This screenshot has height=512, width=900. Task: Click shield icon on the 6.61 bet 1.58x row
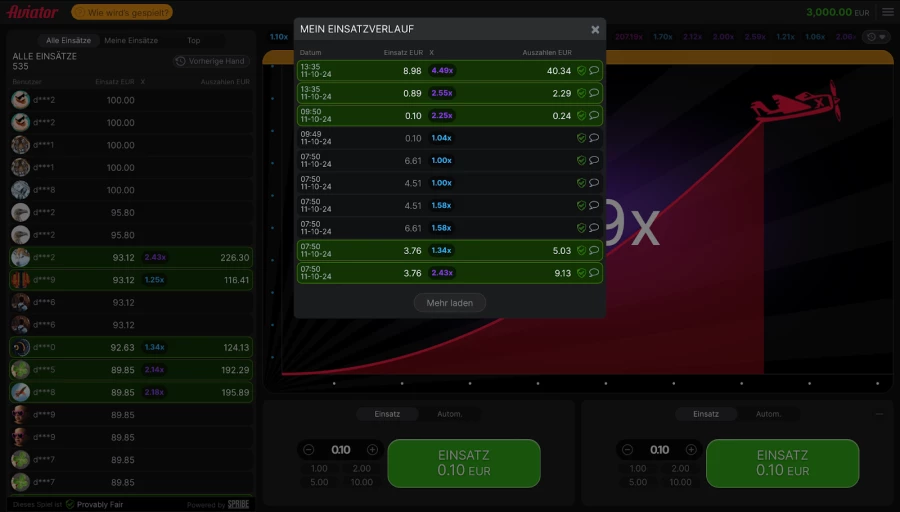coord(581,228)
